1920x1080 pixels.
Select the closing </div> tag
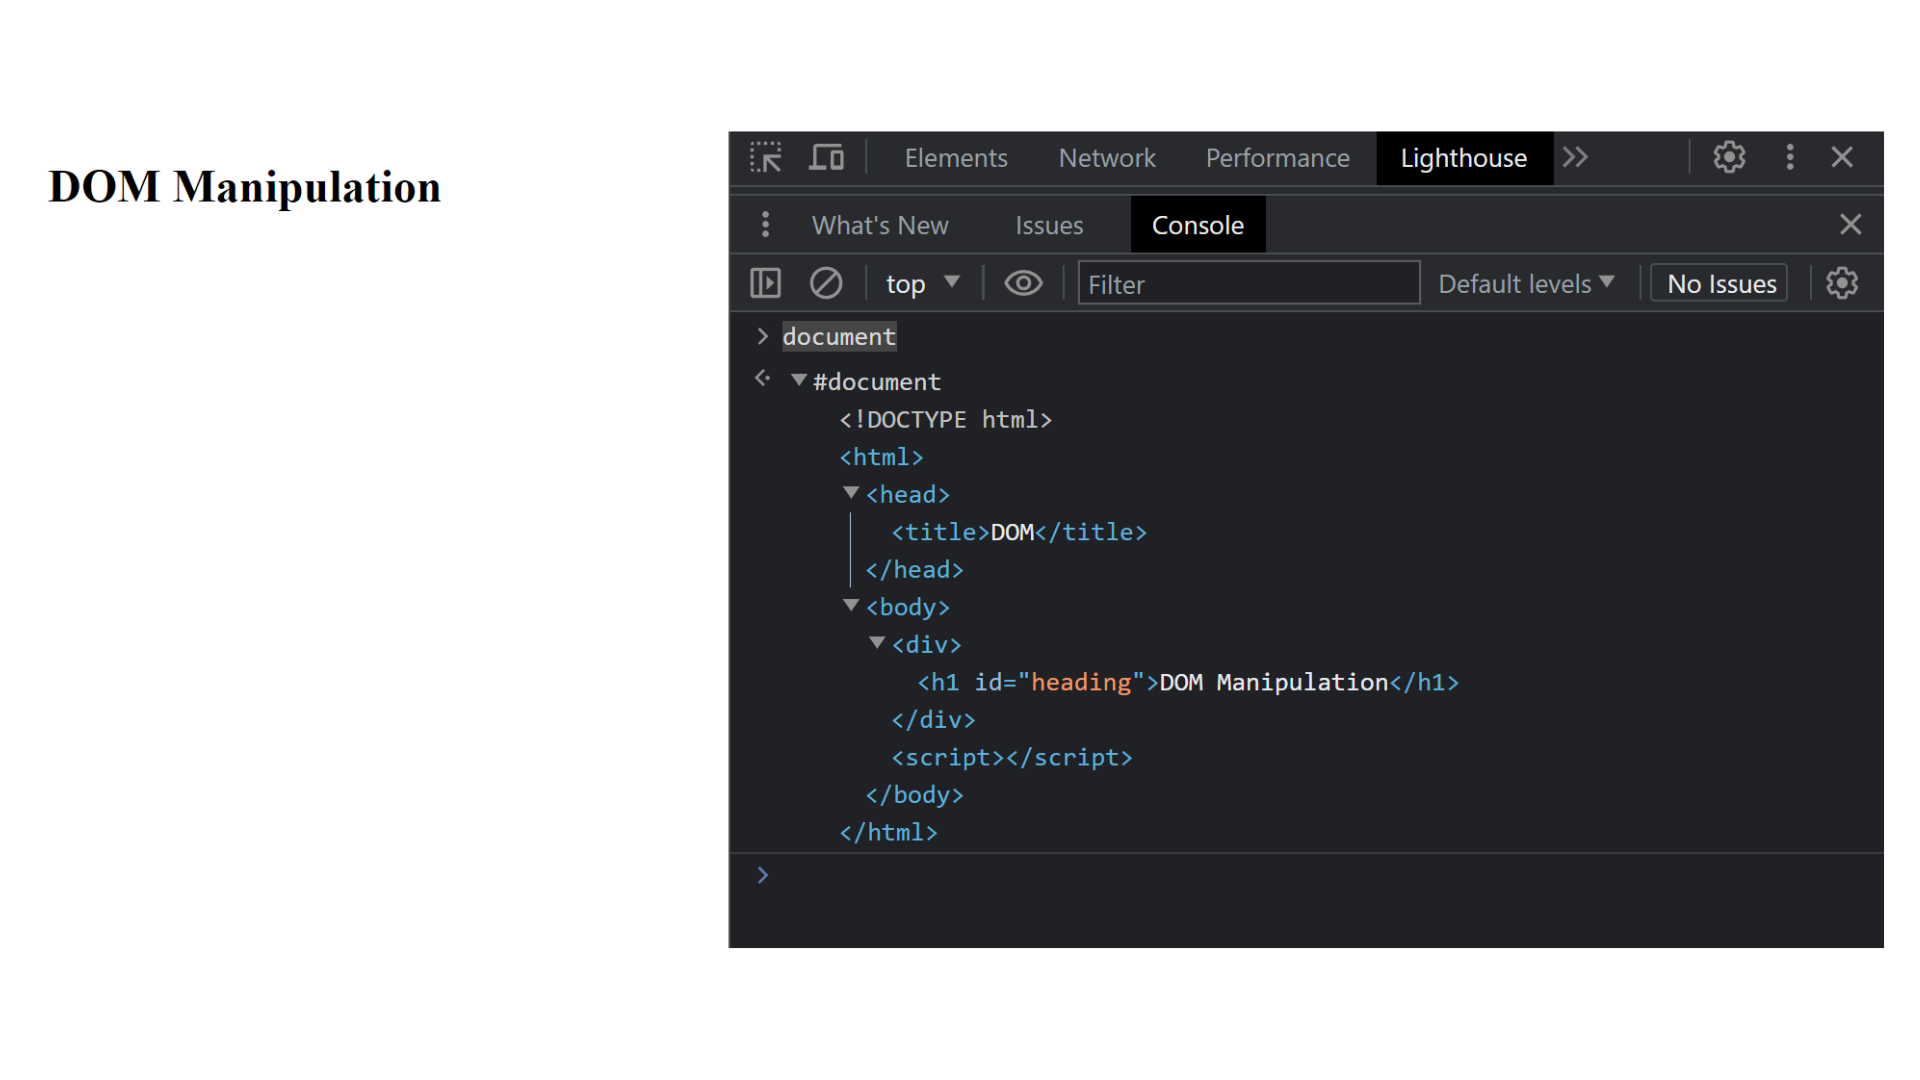[x=933, y=720]
